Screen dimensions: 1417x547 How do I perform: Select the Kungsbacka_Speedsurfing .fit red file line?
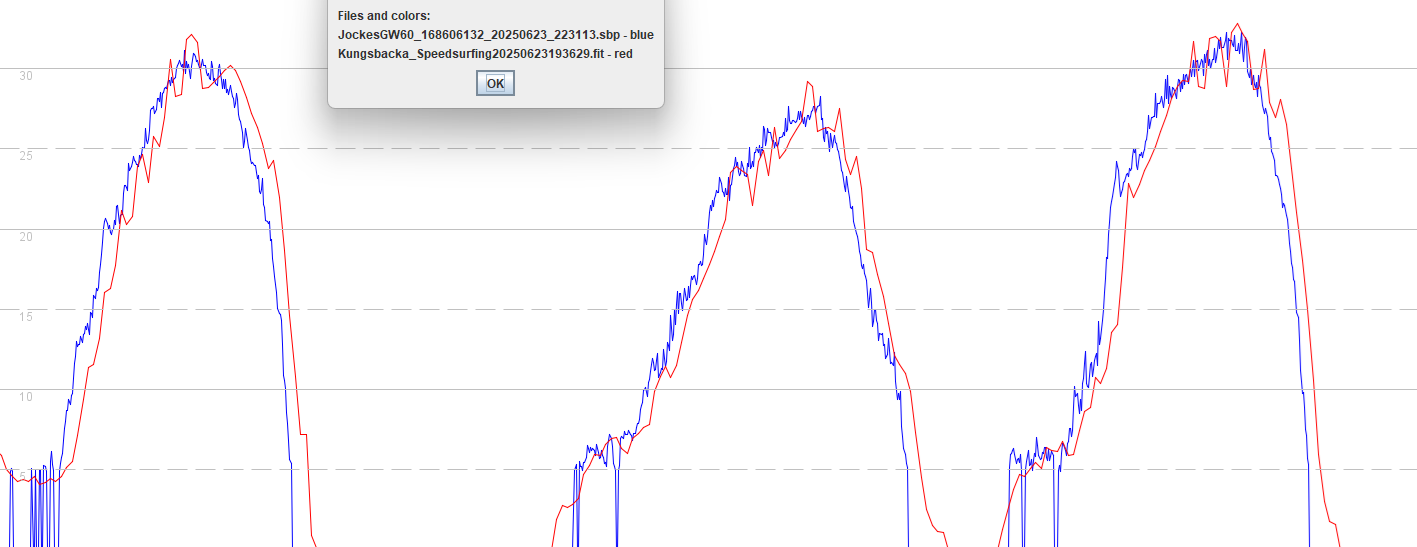(x=485, y=54)
